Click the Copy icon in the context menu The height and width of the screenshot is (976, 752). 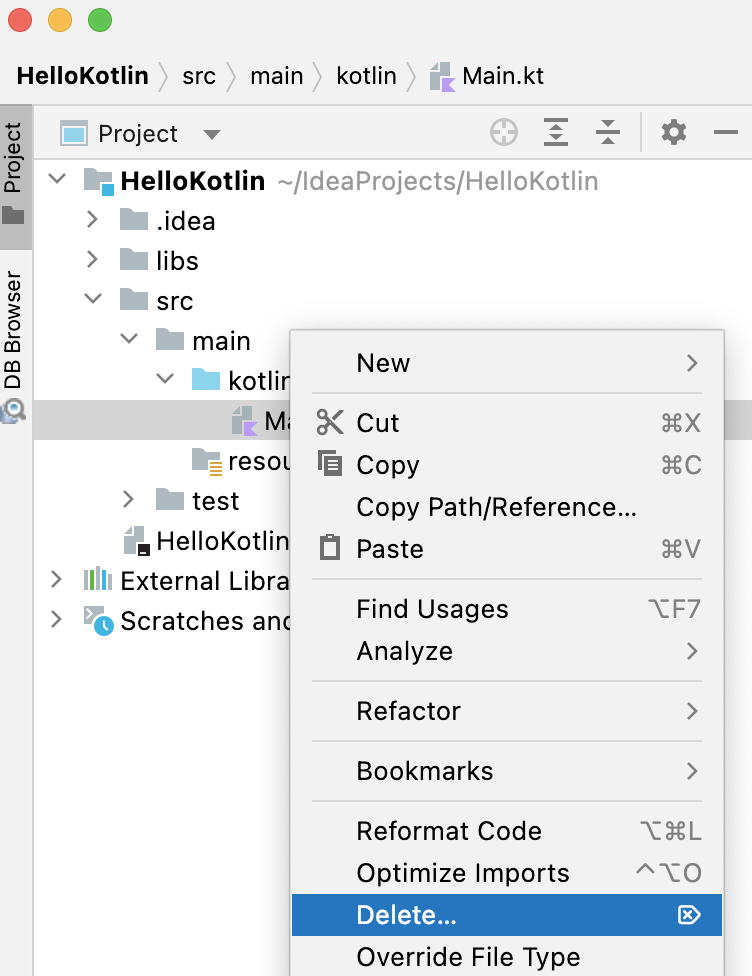click(330, 464)
